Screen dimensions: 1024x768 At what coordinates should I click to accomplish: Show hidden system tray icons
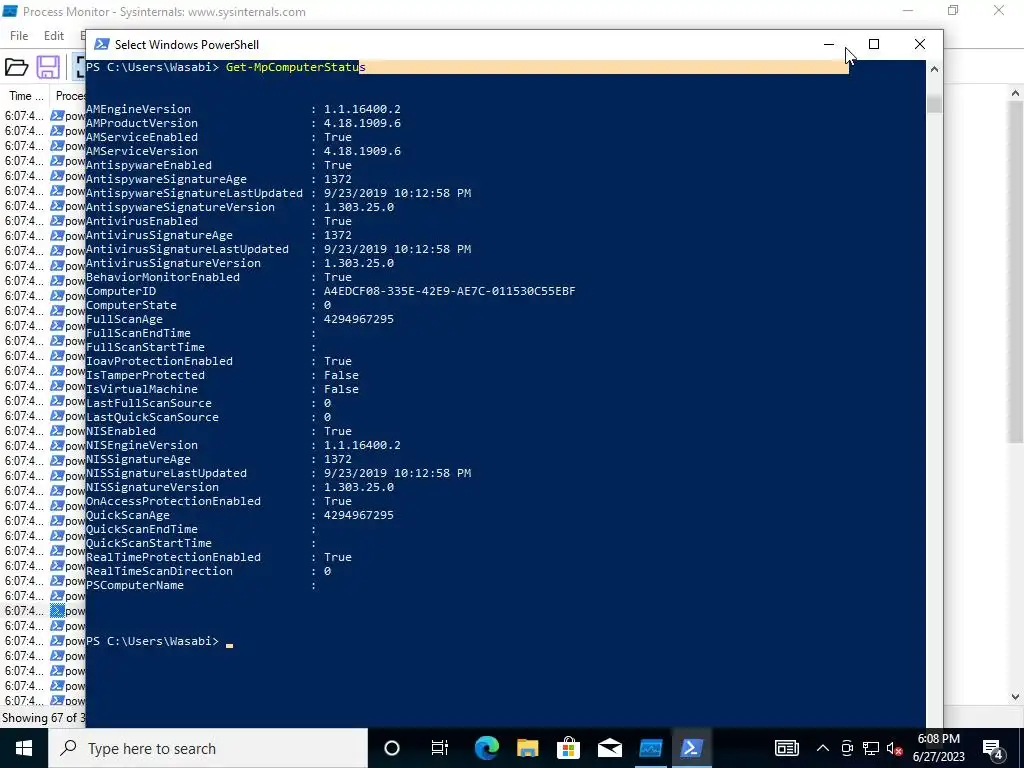pos(823,748)
